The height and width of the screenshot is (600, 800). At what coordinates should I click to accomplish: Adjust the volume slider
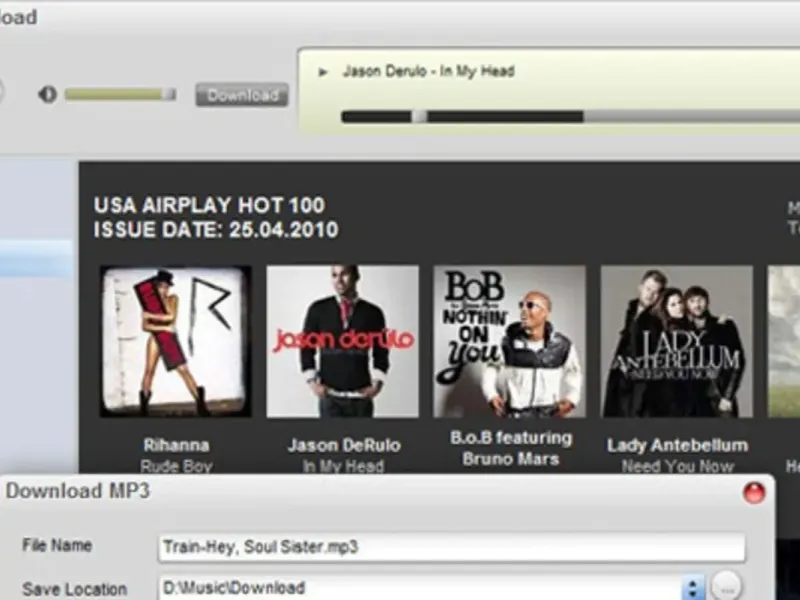120,95
